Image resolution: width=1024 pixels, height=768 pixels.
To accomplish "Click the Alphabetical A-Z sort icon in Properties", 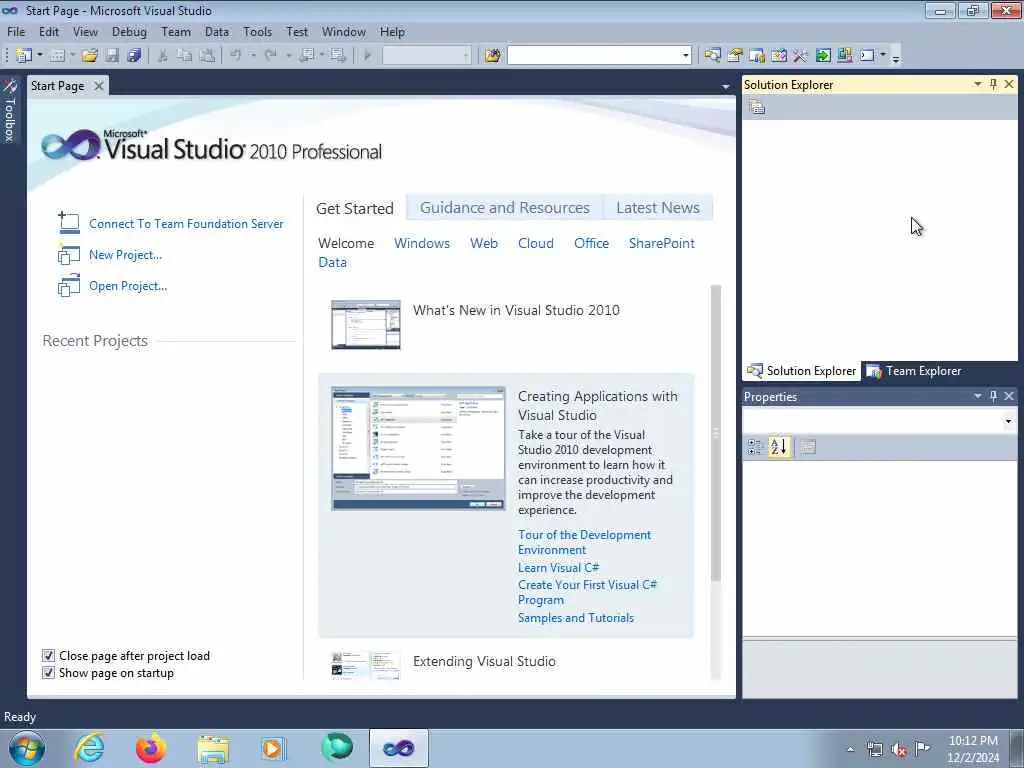I will 779,447.
